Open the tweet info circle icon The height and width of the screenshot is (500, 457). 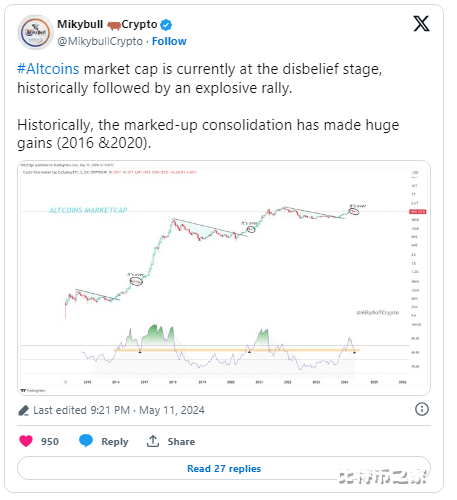[x=422, y=409]
